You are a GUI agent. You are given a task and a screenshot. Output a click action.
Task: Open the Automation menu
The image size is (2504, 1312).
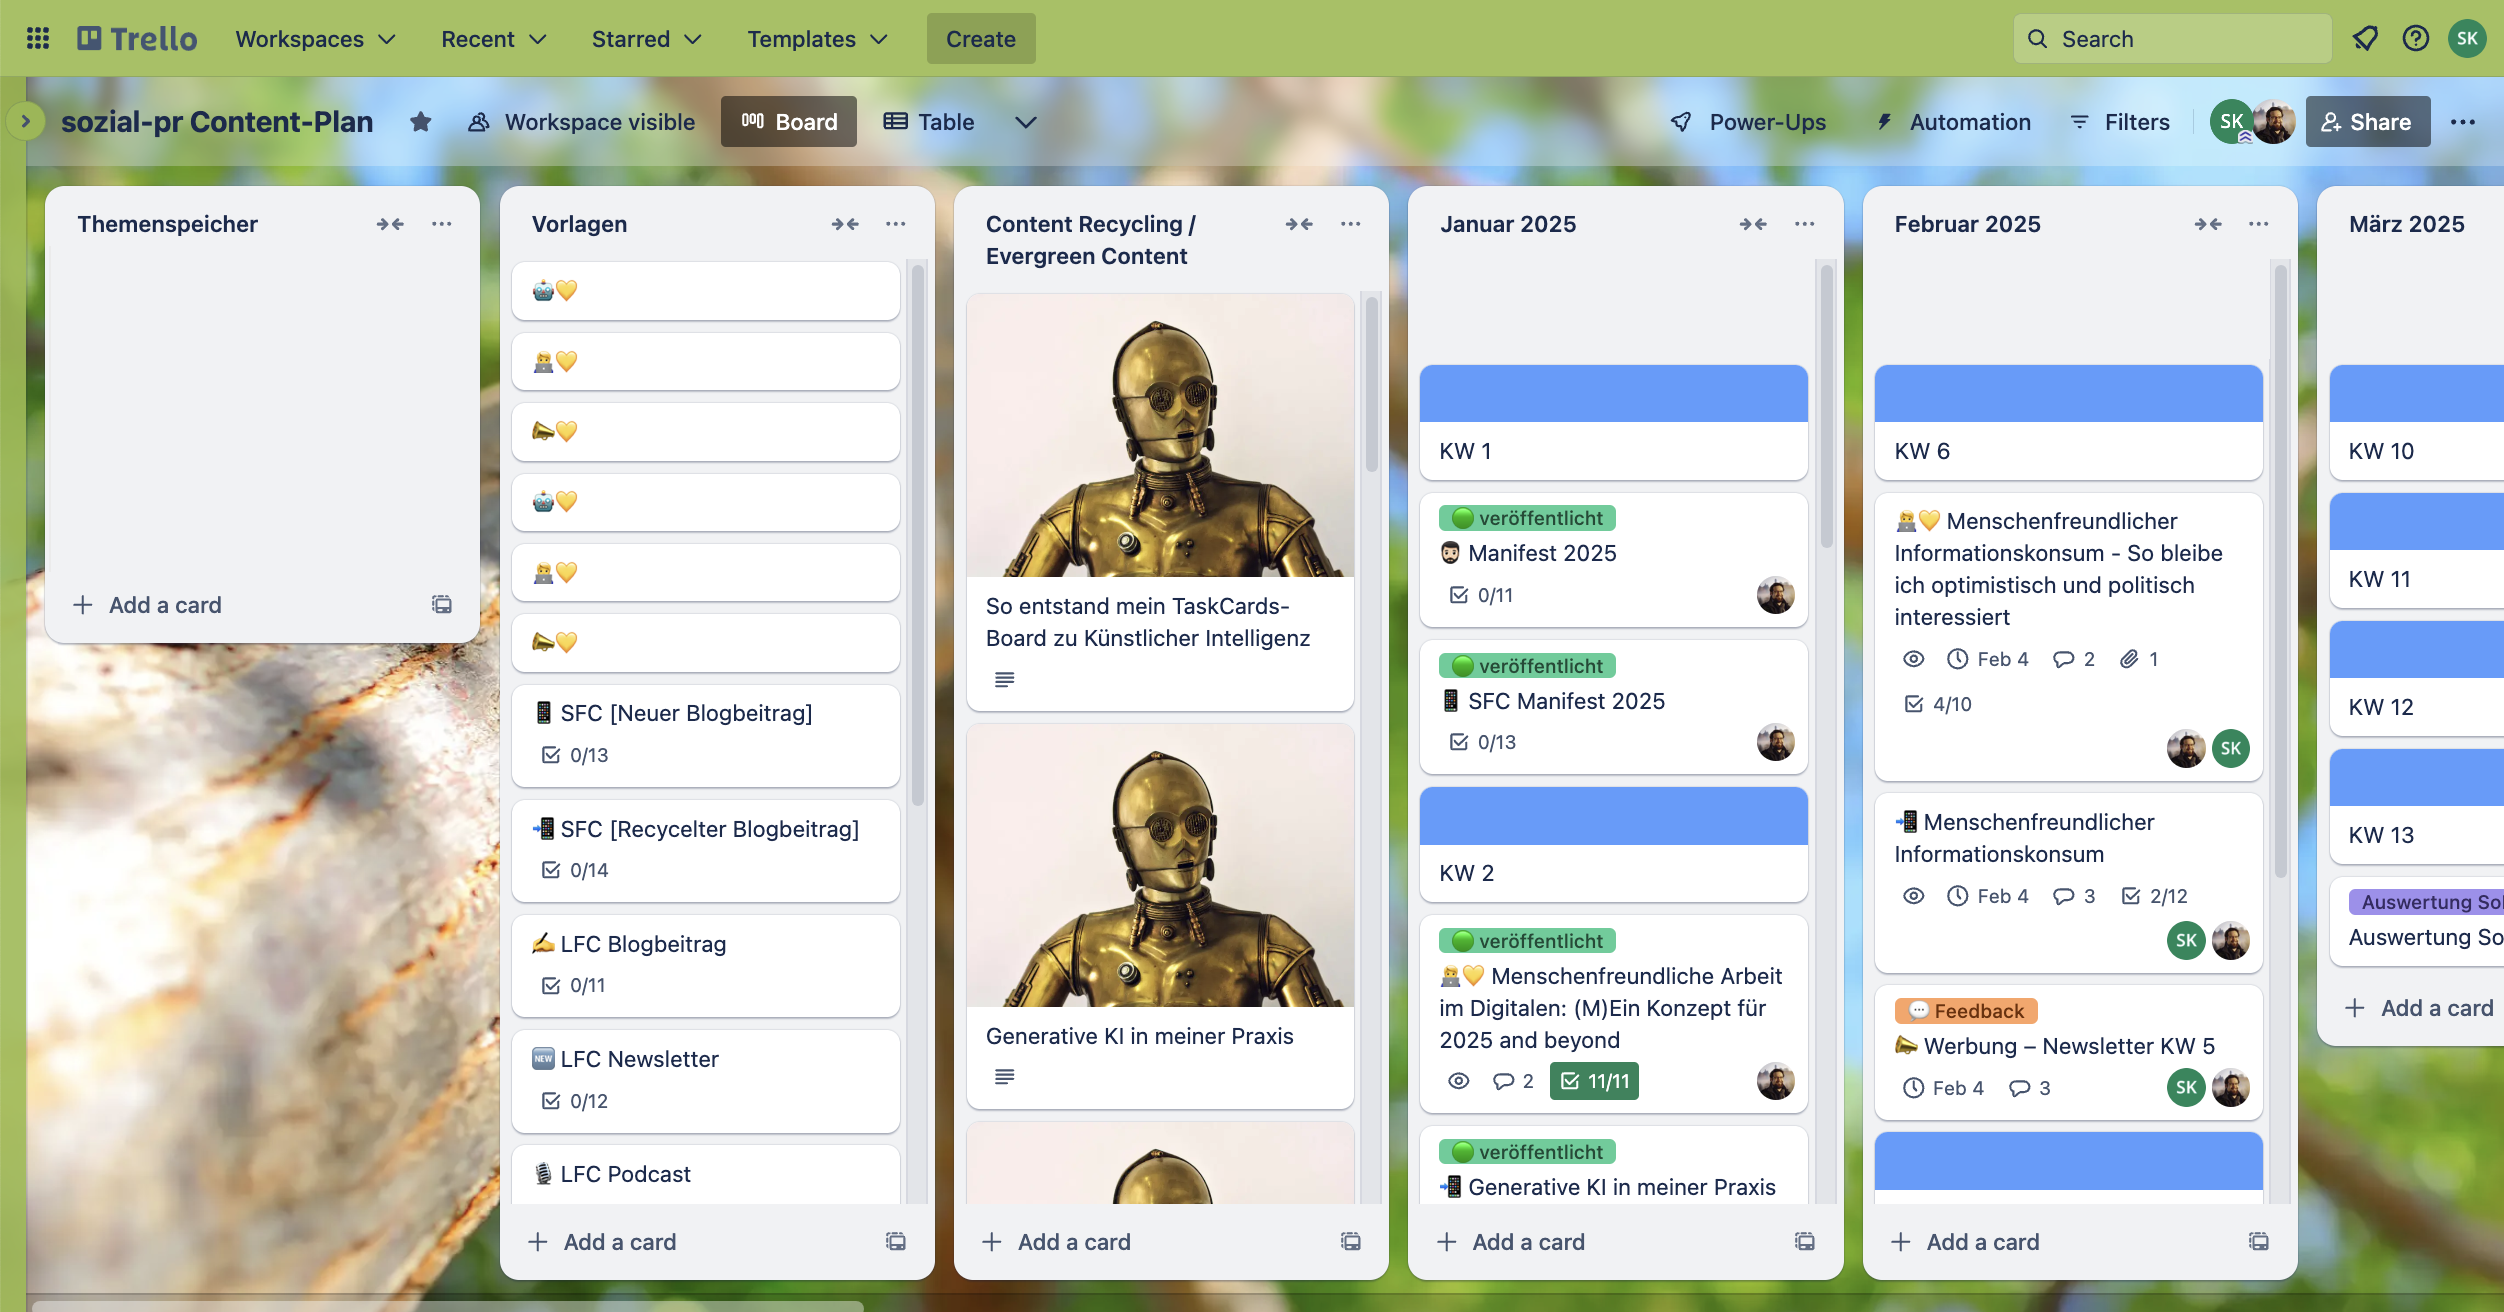[1953, 122]
